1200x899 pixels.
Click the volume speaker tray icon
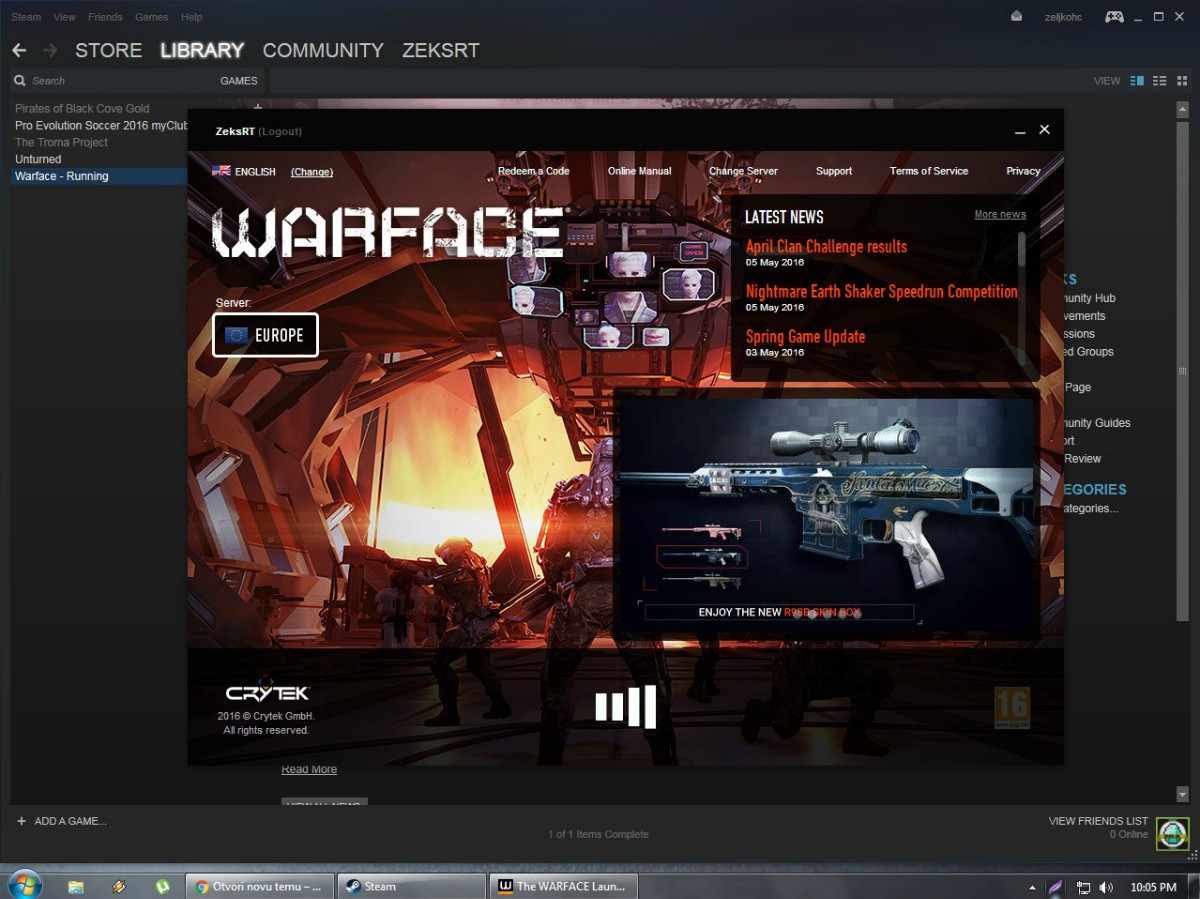pos(1106,887)
